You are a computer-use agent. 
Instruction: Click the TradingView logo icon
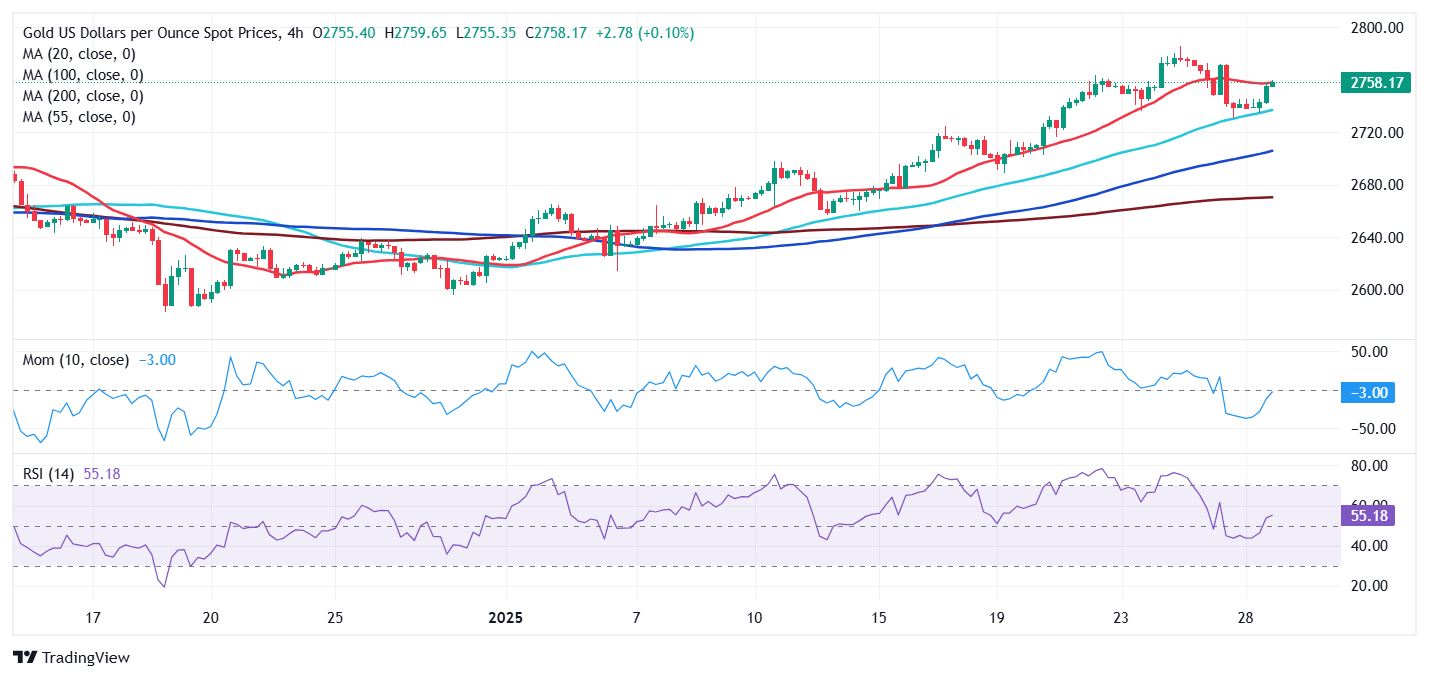click(25, 658)
